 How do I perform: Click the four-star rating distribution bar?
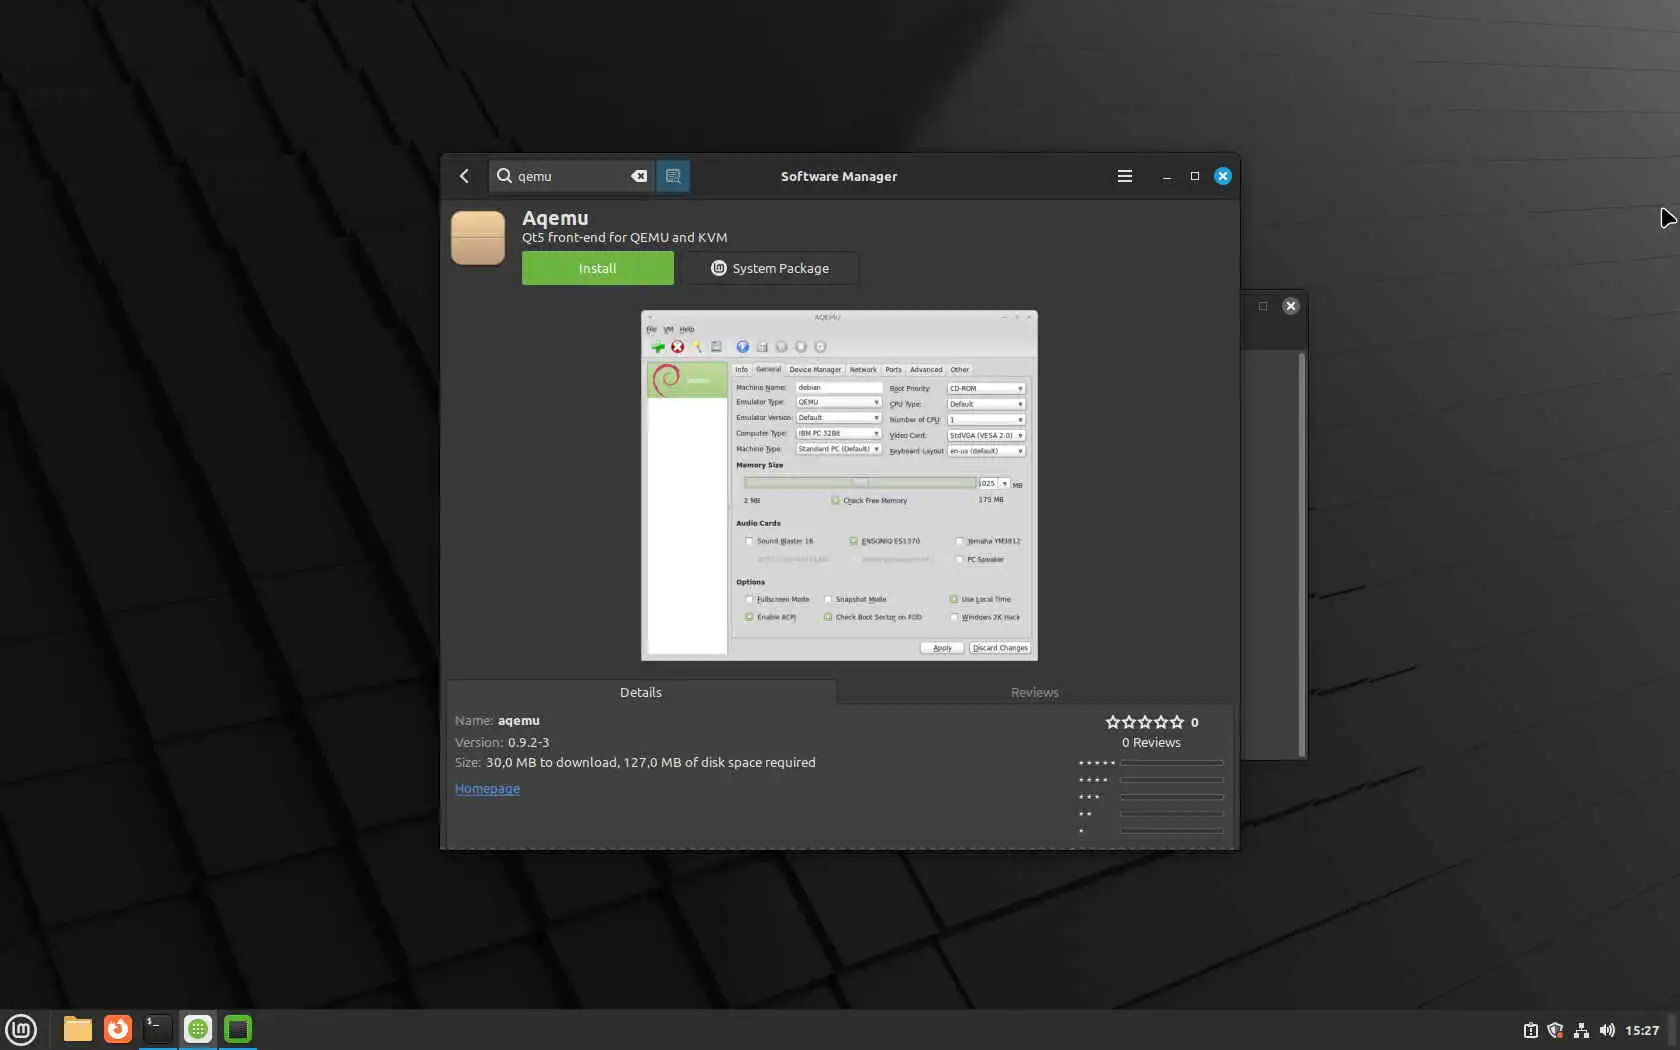pyautogui.click(x=1172, y=780)
